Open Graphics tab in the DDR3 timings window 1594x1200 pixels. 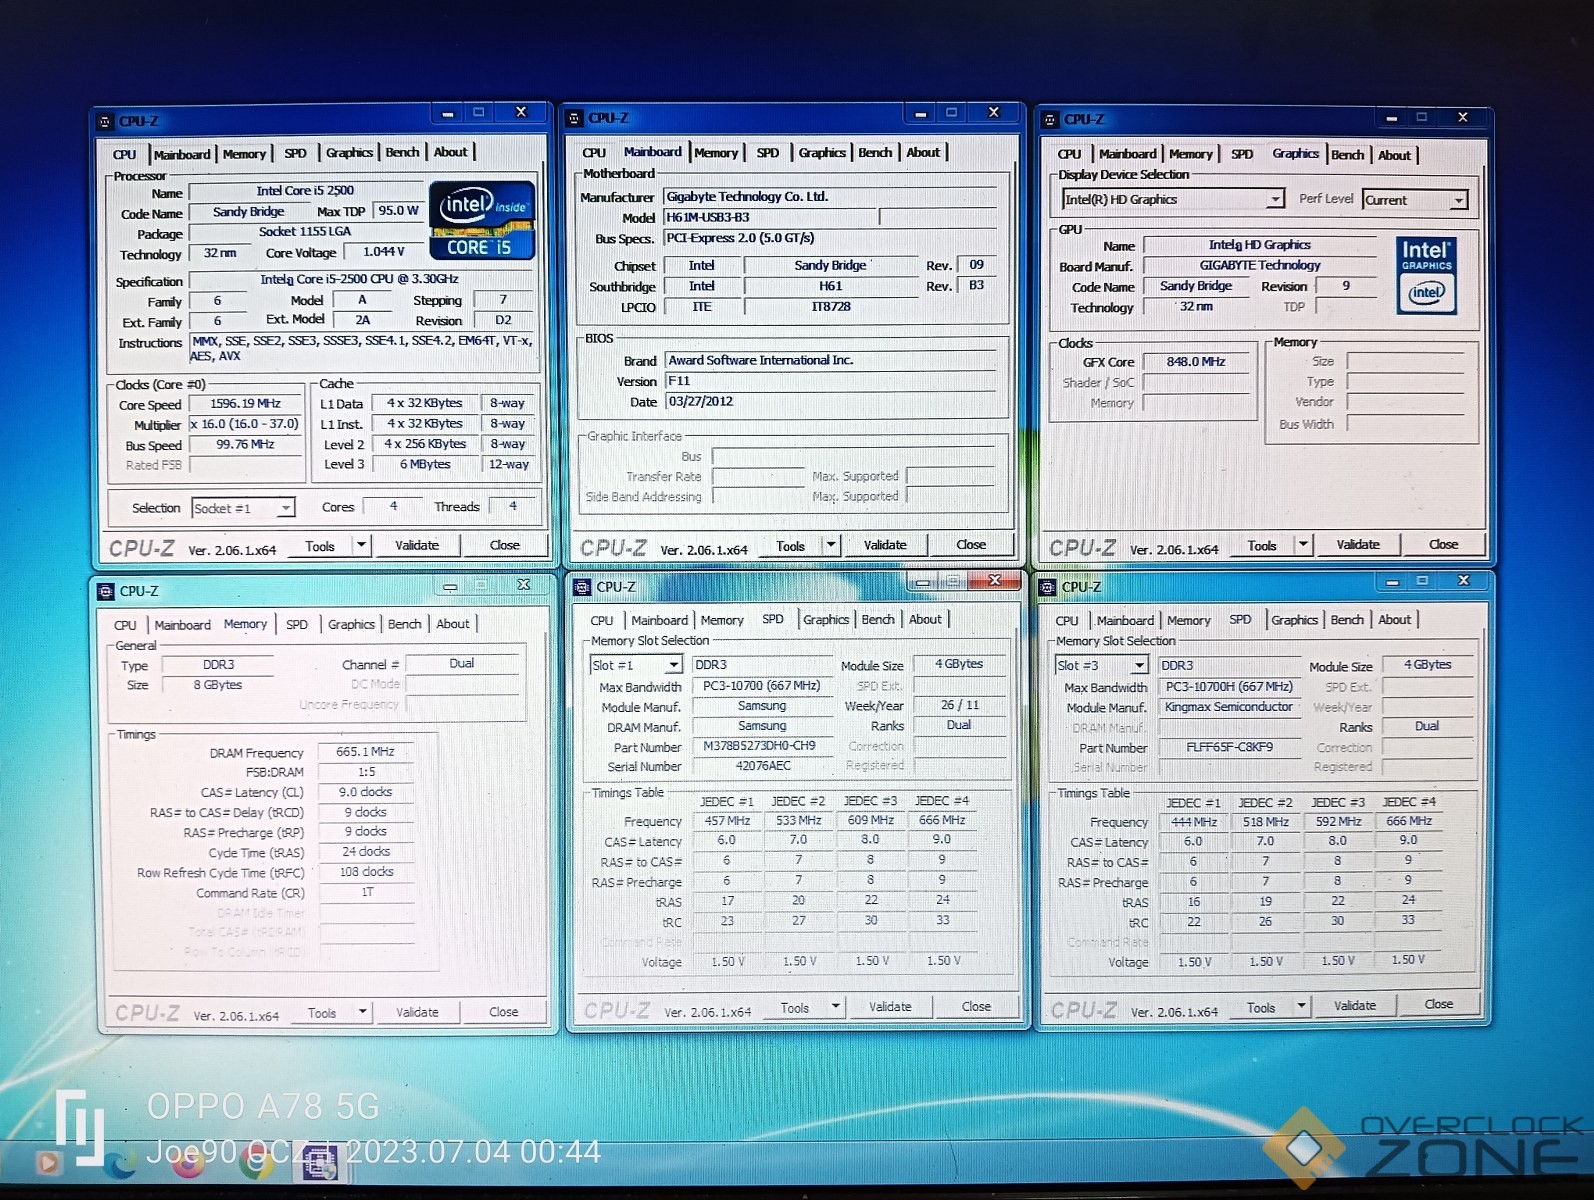351,624
